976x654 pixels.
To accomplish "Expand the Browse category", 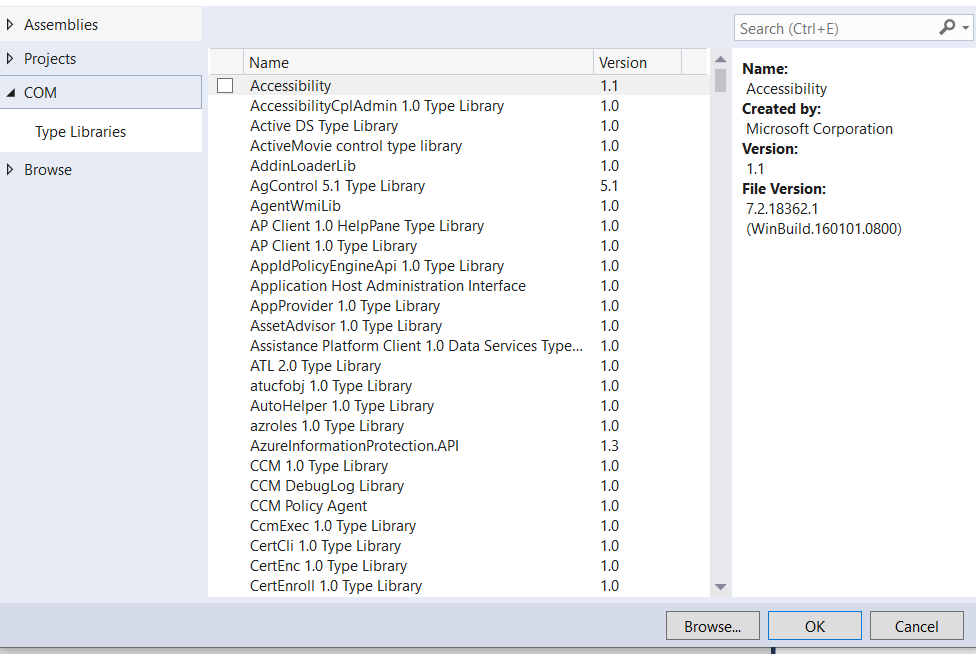I will tap(10, 169).
